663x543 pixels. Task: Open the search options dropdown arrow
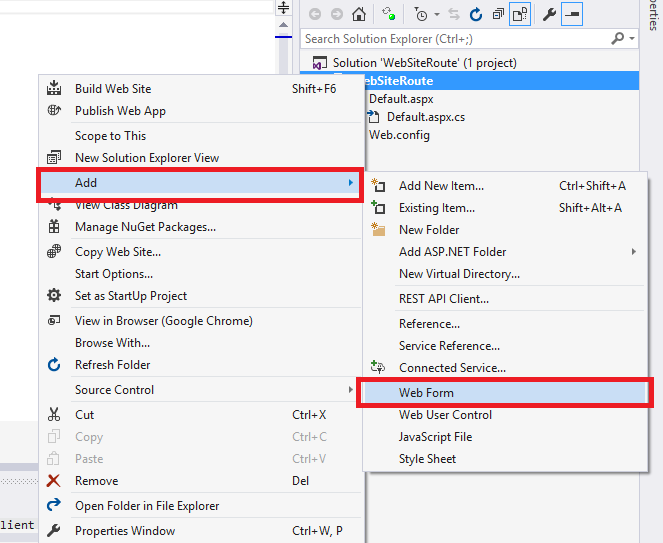click(632, 38)
